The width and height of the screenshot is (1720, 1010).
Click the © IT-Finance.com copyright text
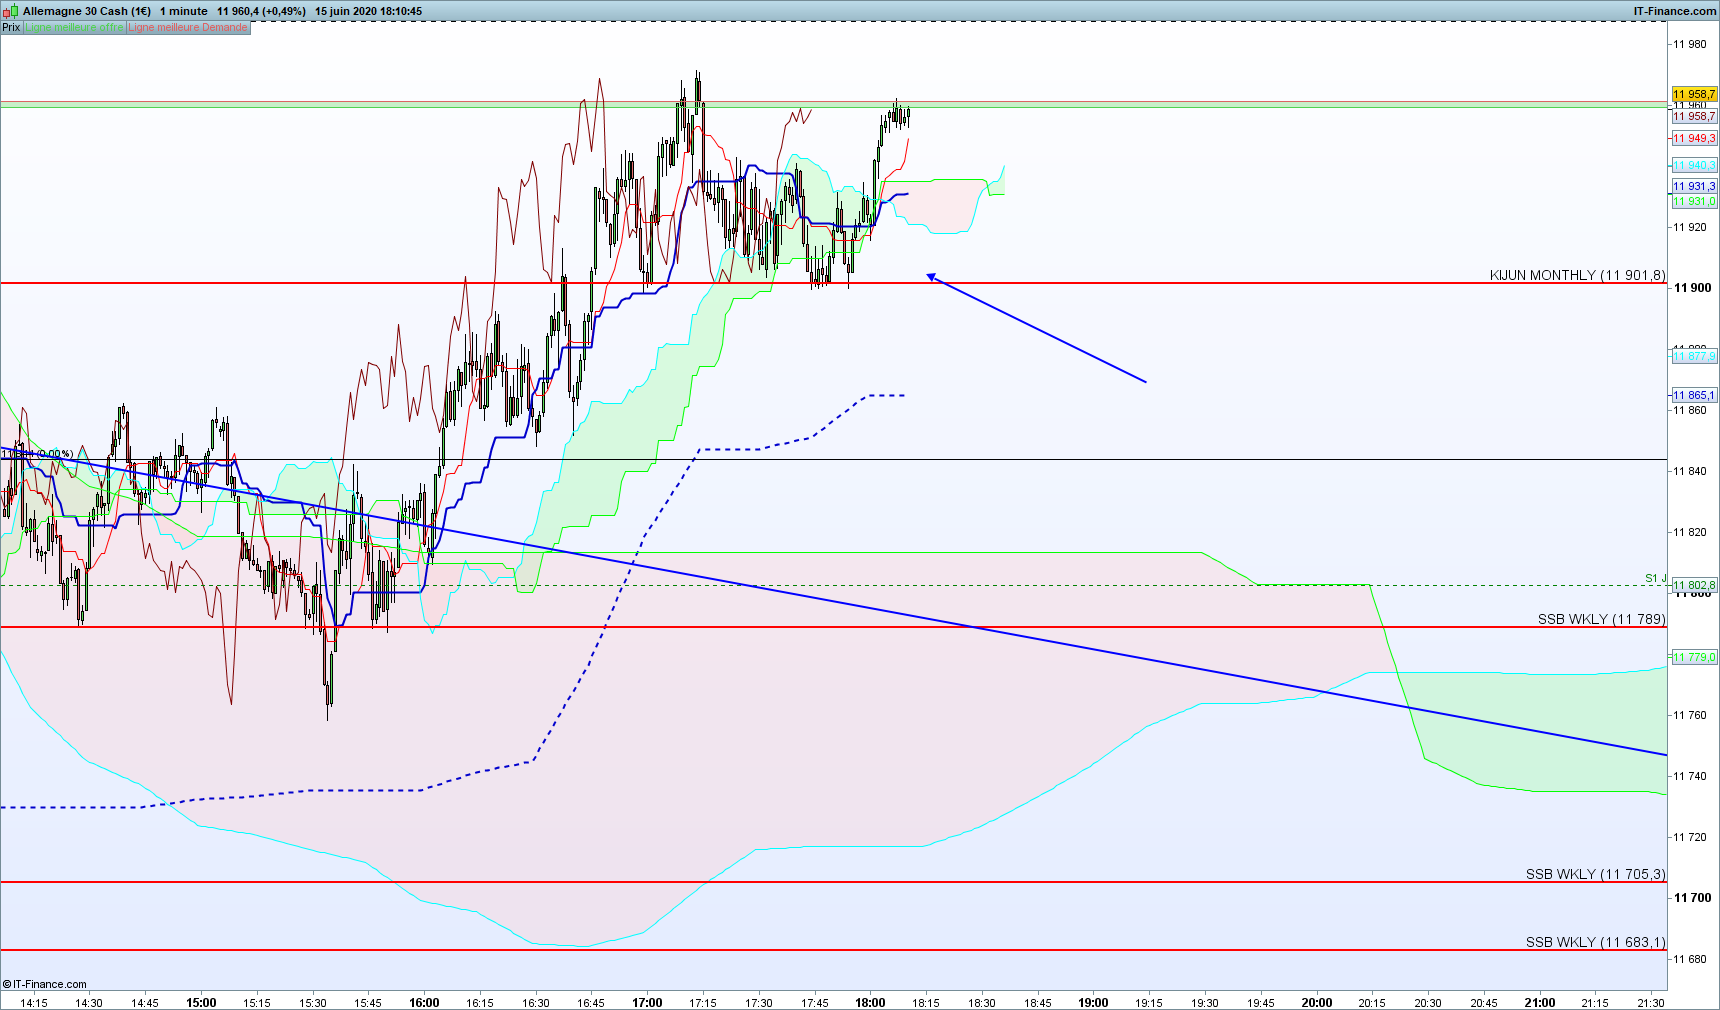[45, 984]
